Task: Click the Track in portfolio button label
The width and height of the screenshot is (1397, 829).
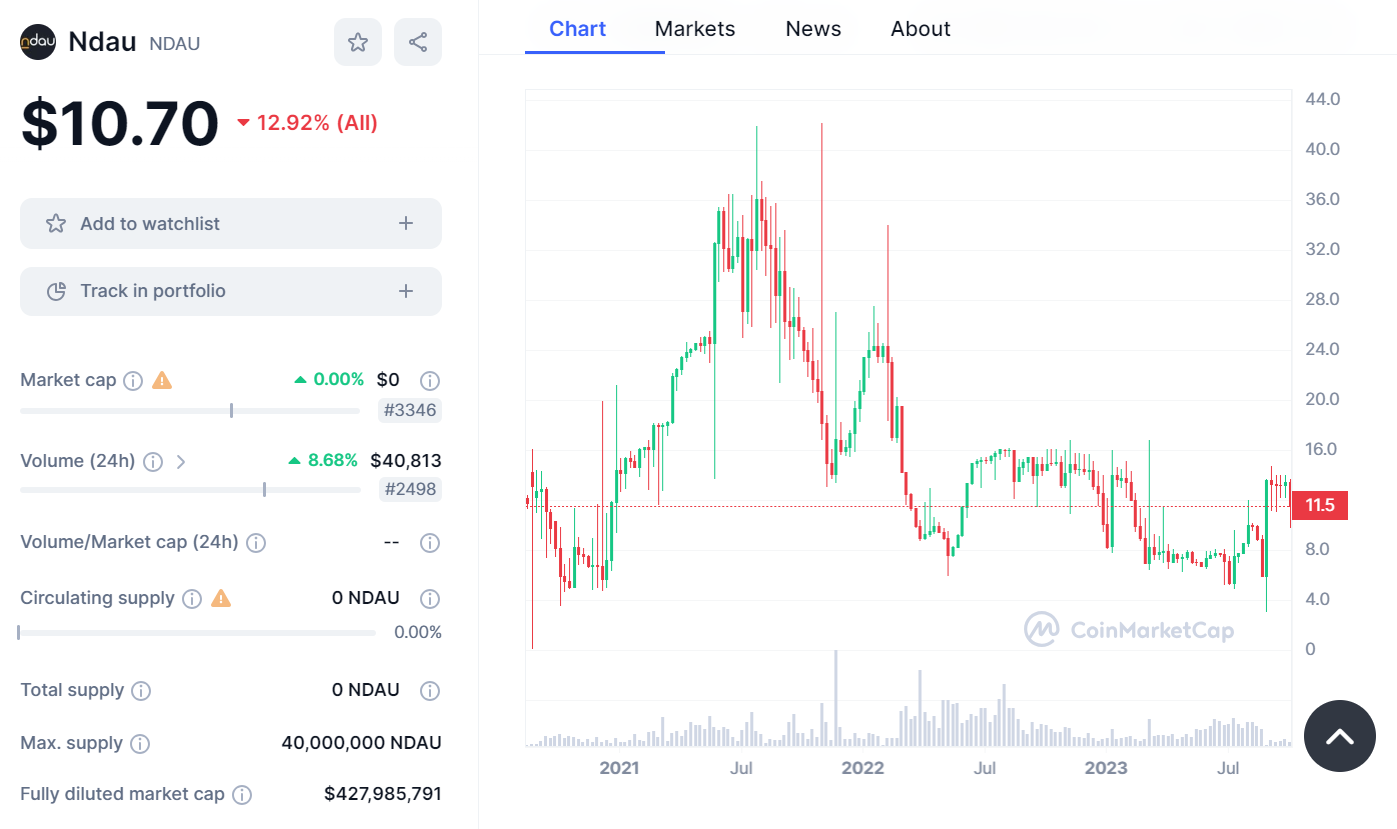Action: pos(153,291)
